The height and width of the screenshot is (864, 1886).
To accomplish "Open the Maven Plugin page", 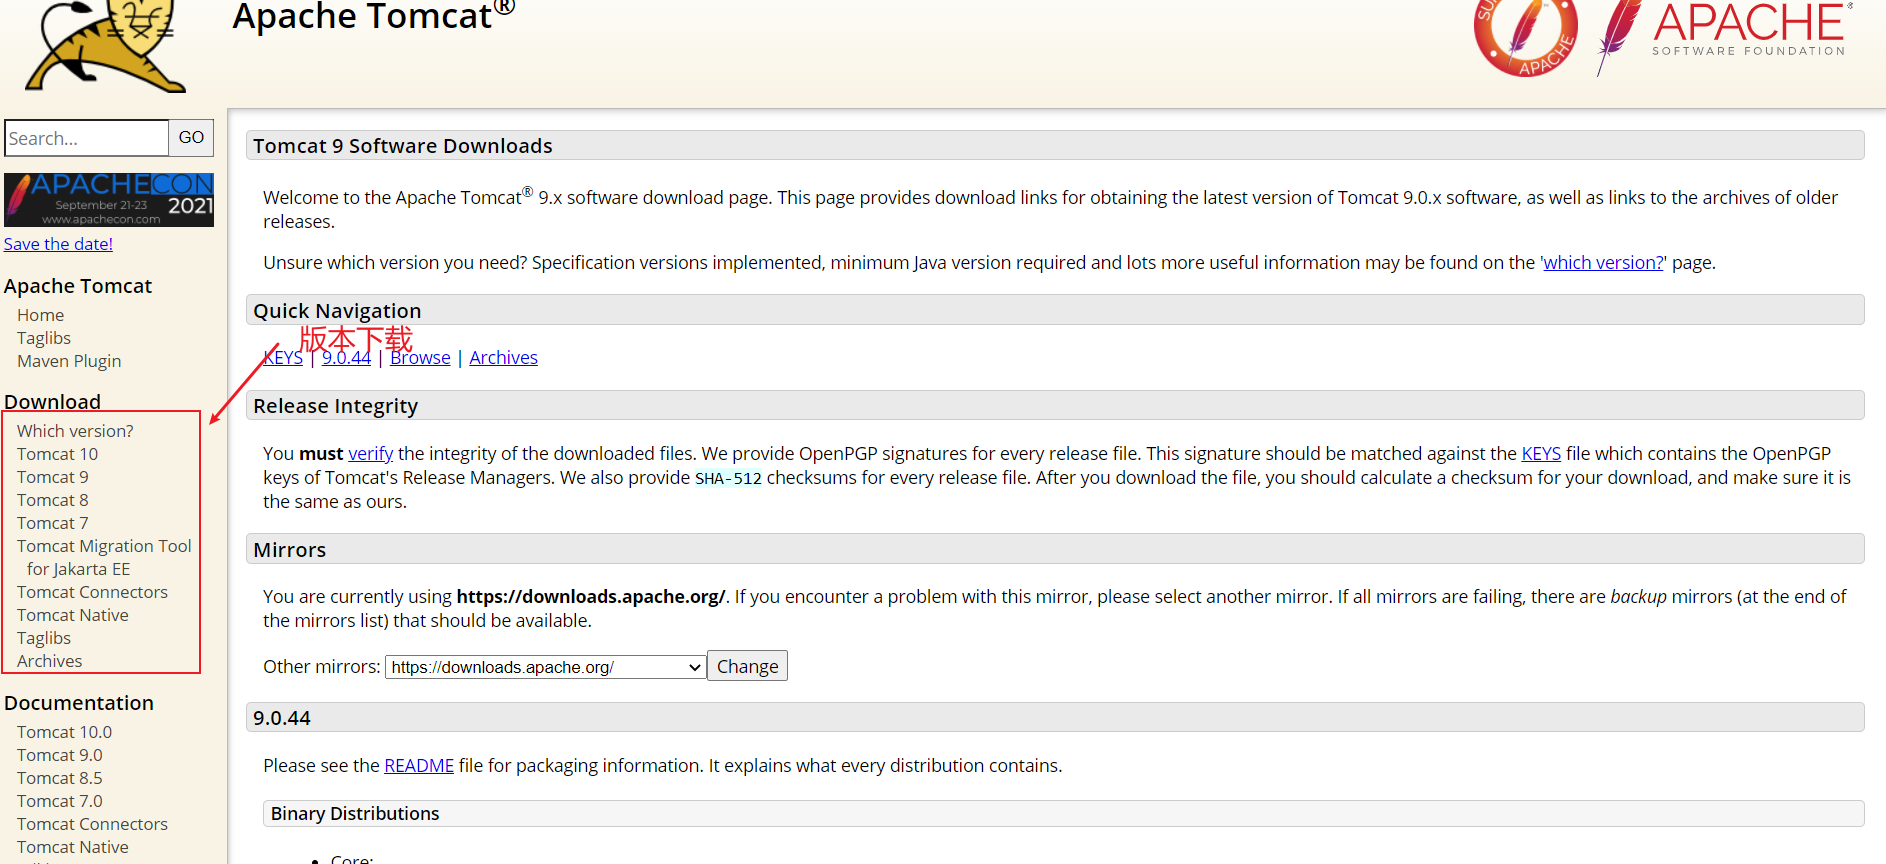I will [x=69, y=361].
